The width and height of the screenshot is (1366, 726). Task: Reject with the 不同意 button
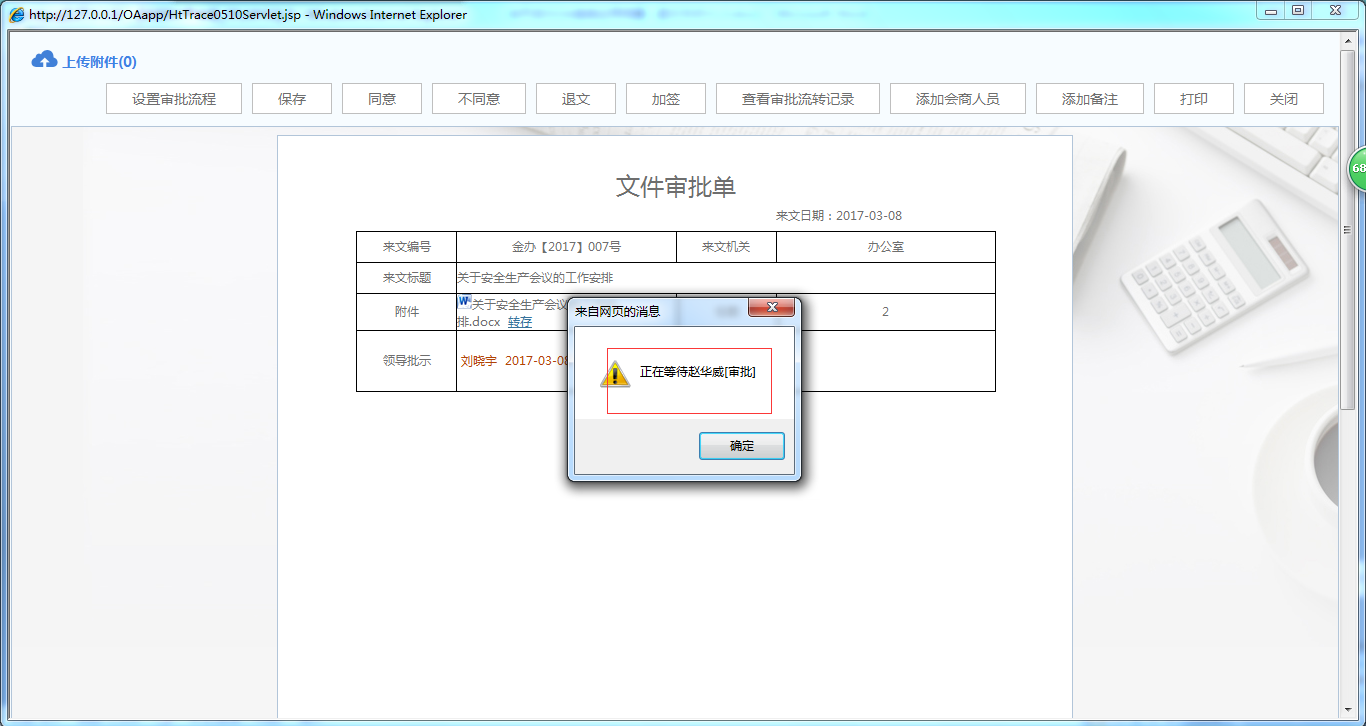pos(479,99)
